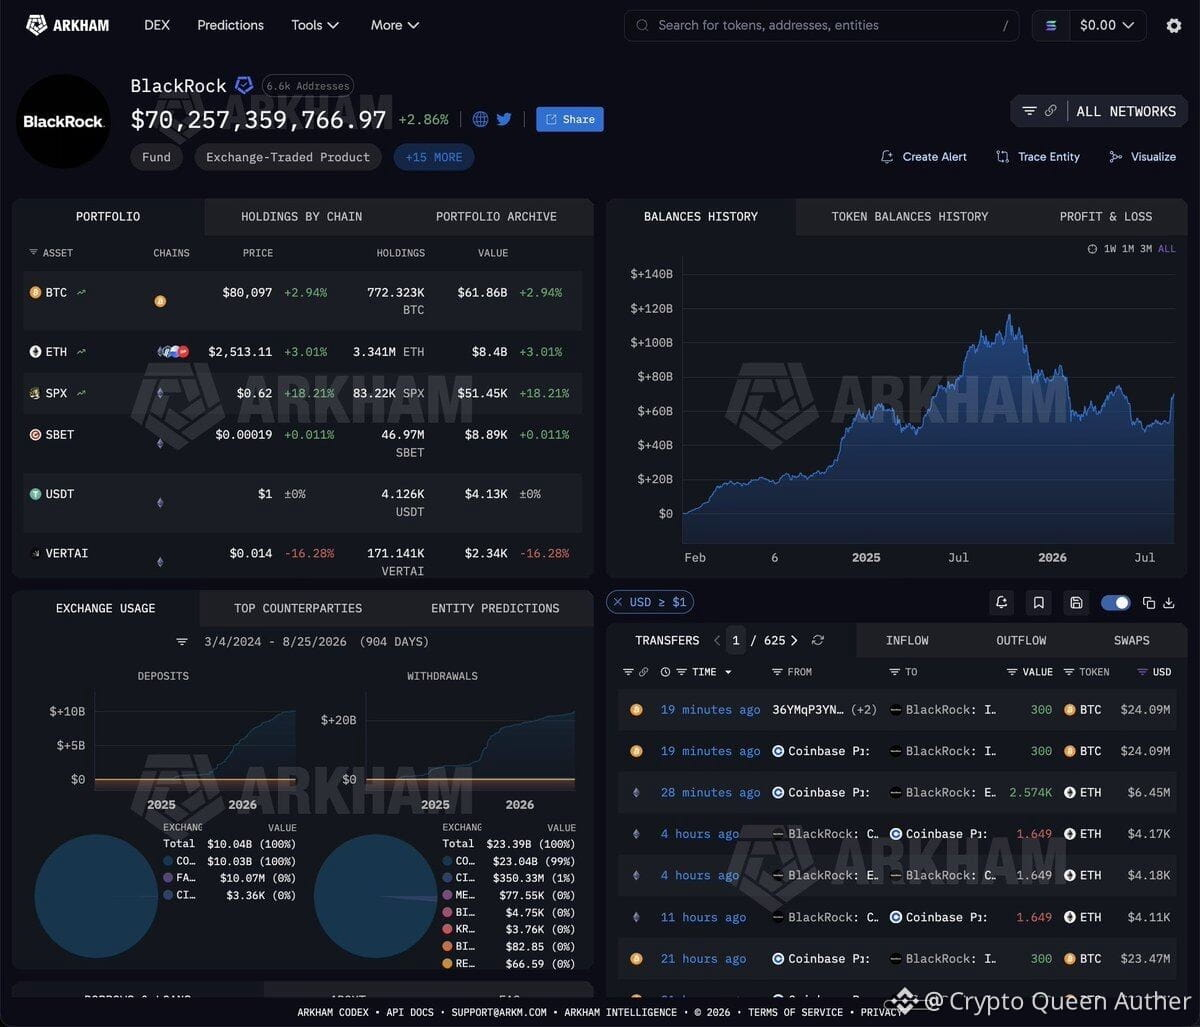Click the bell-plus alert icon above transfers

(1001, 602)
